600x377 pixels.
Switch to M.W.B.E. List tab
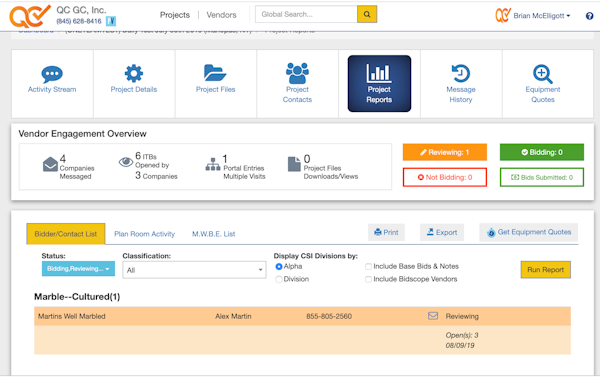(214, 234)
